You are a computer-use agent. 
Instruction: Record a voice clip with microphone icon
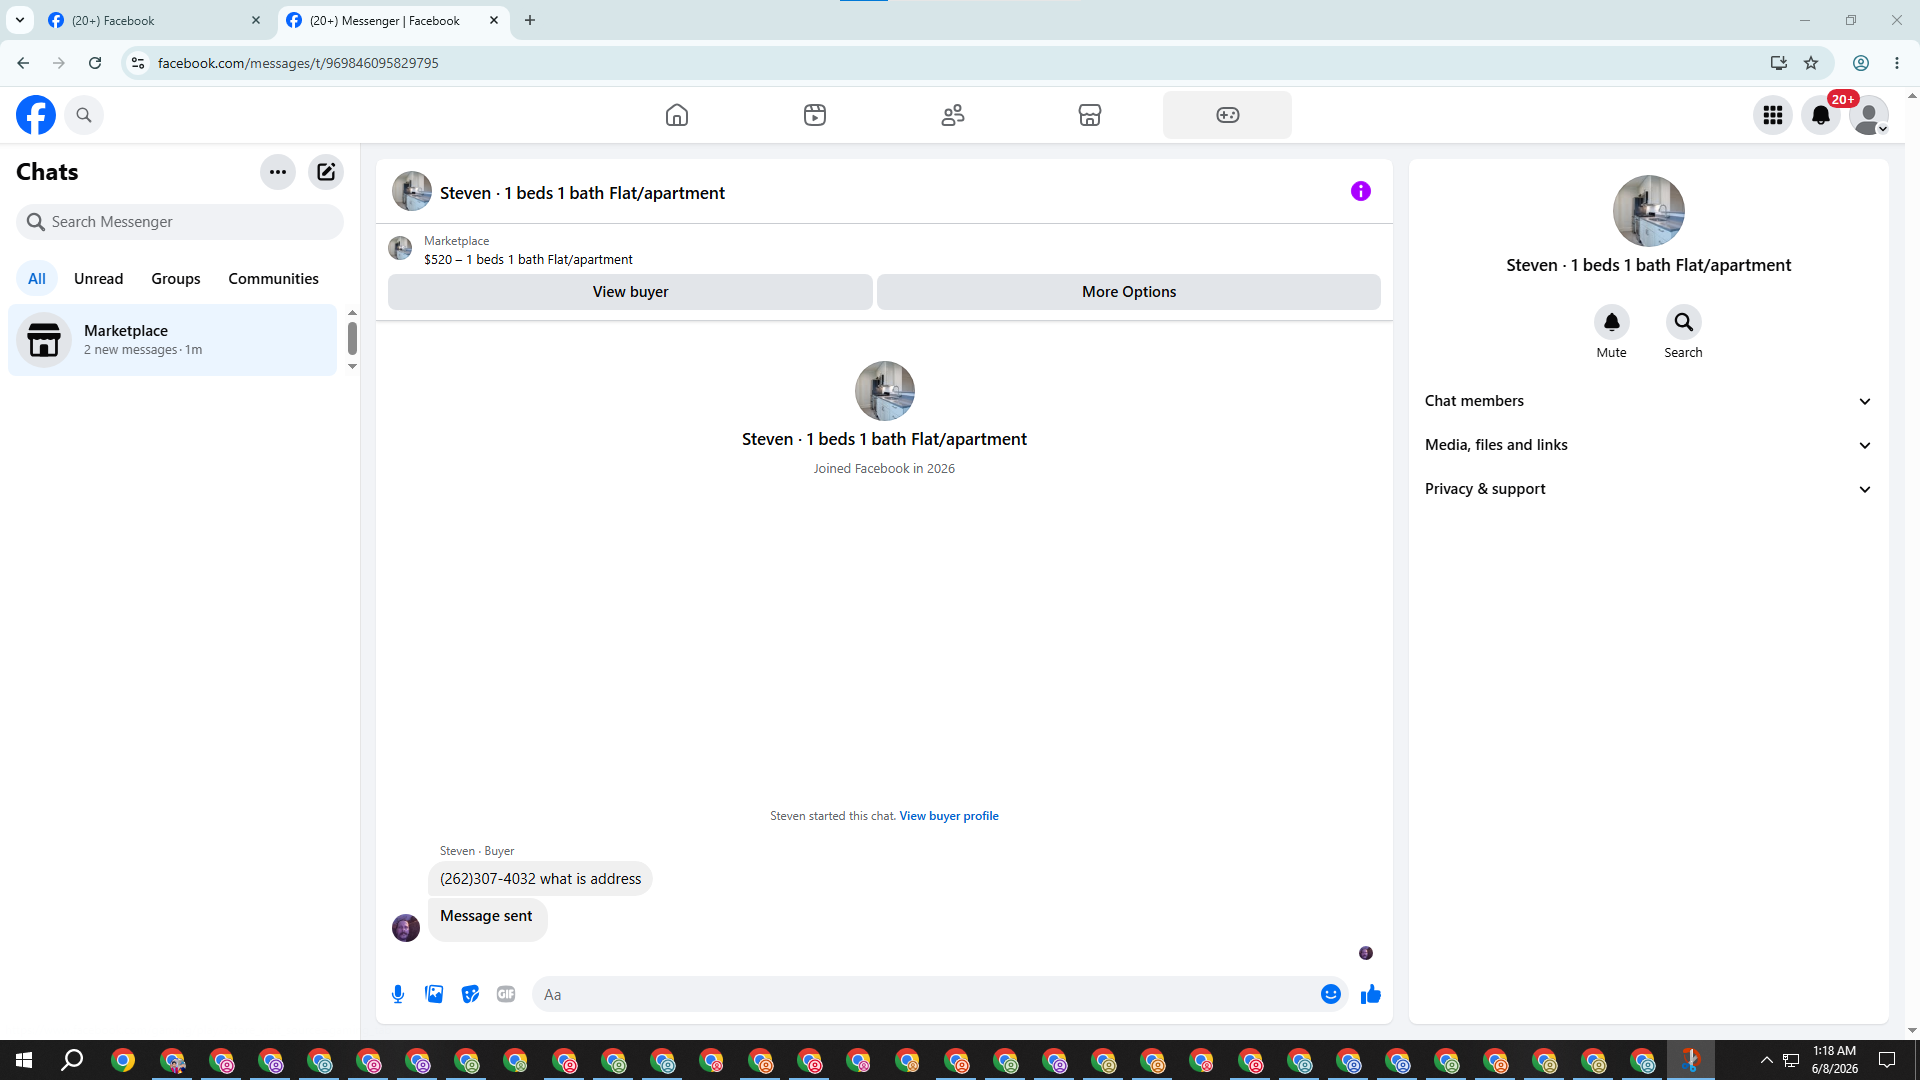coord(398,994)
